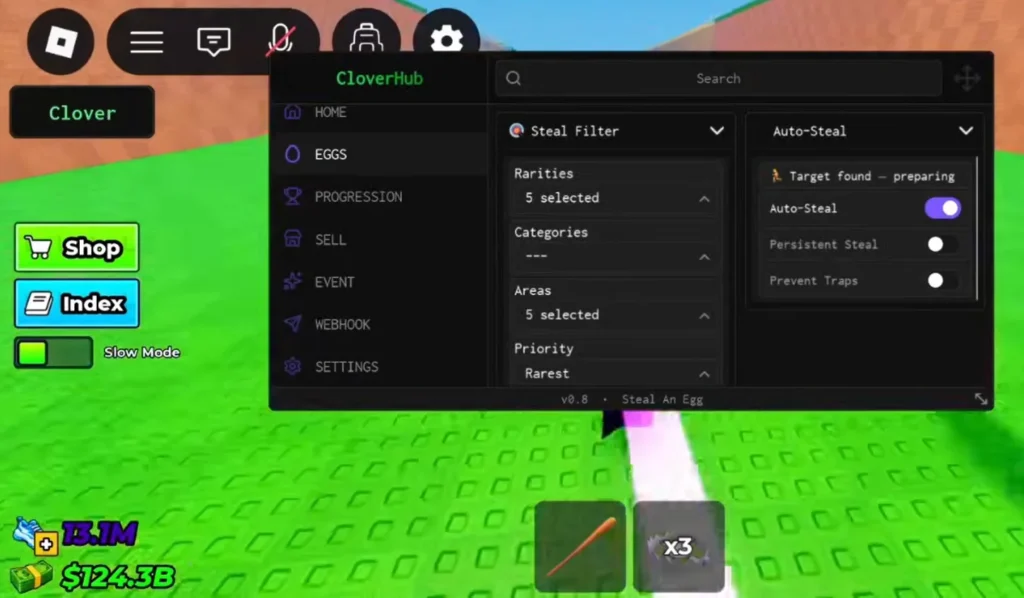Viewport: 1024px width, 598px height.
Task: Open the Rarities 5 selected dropdown
Action: 616,198
